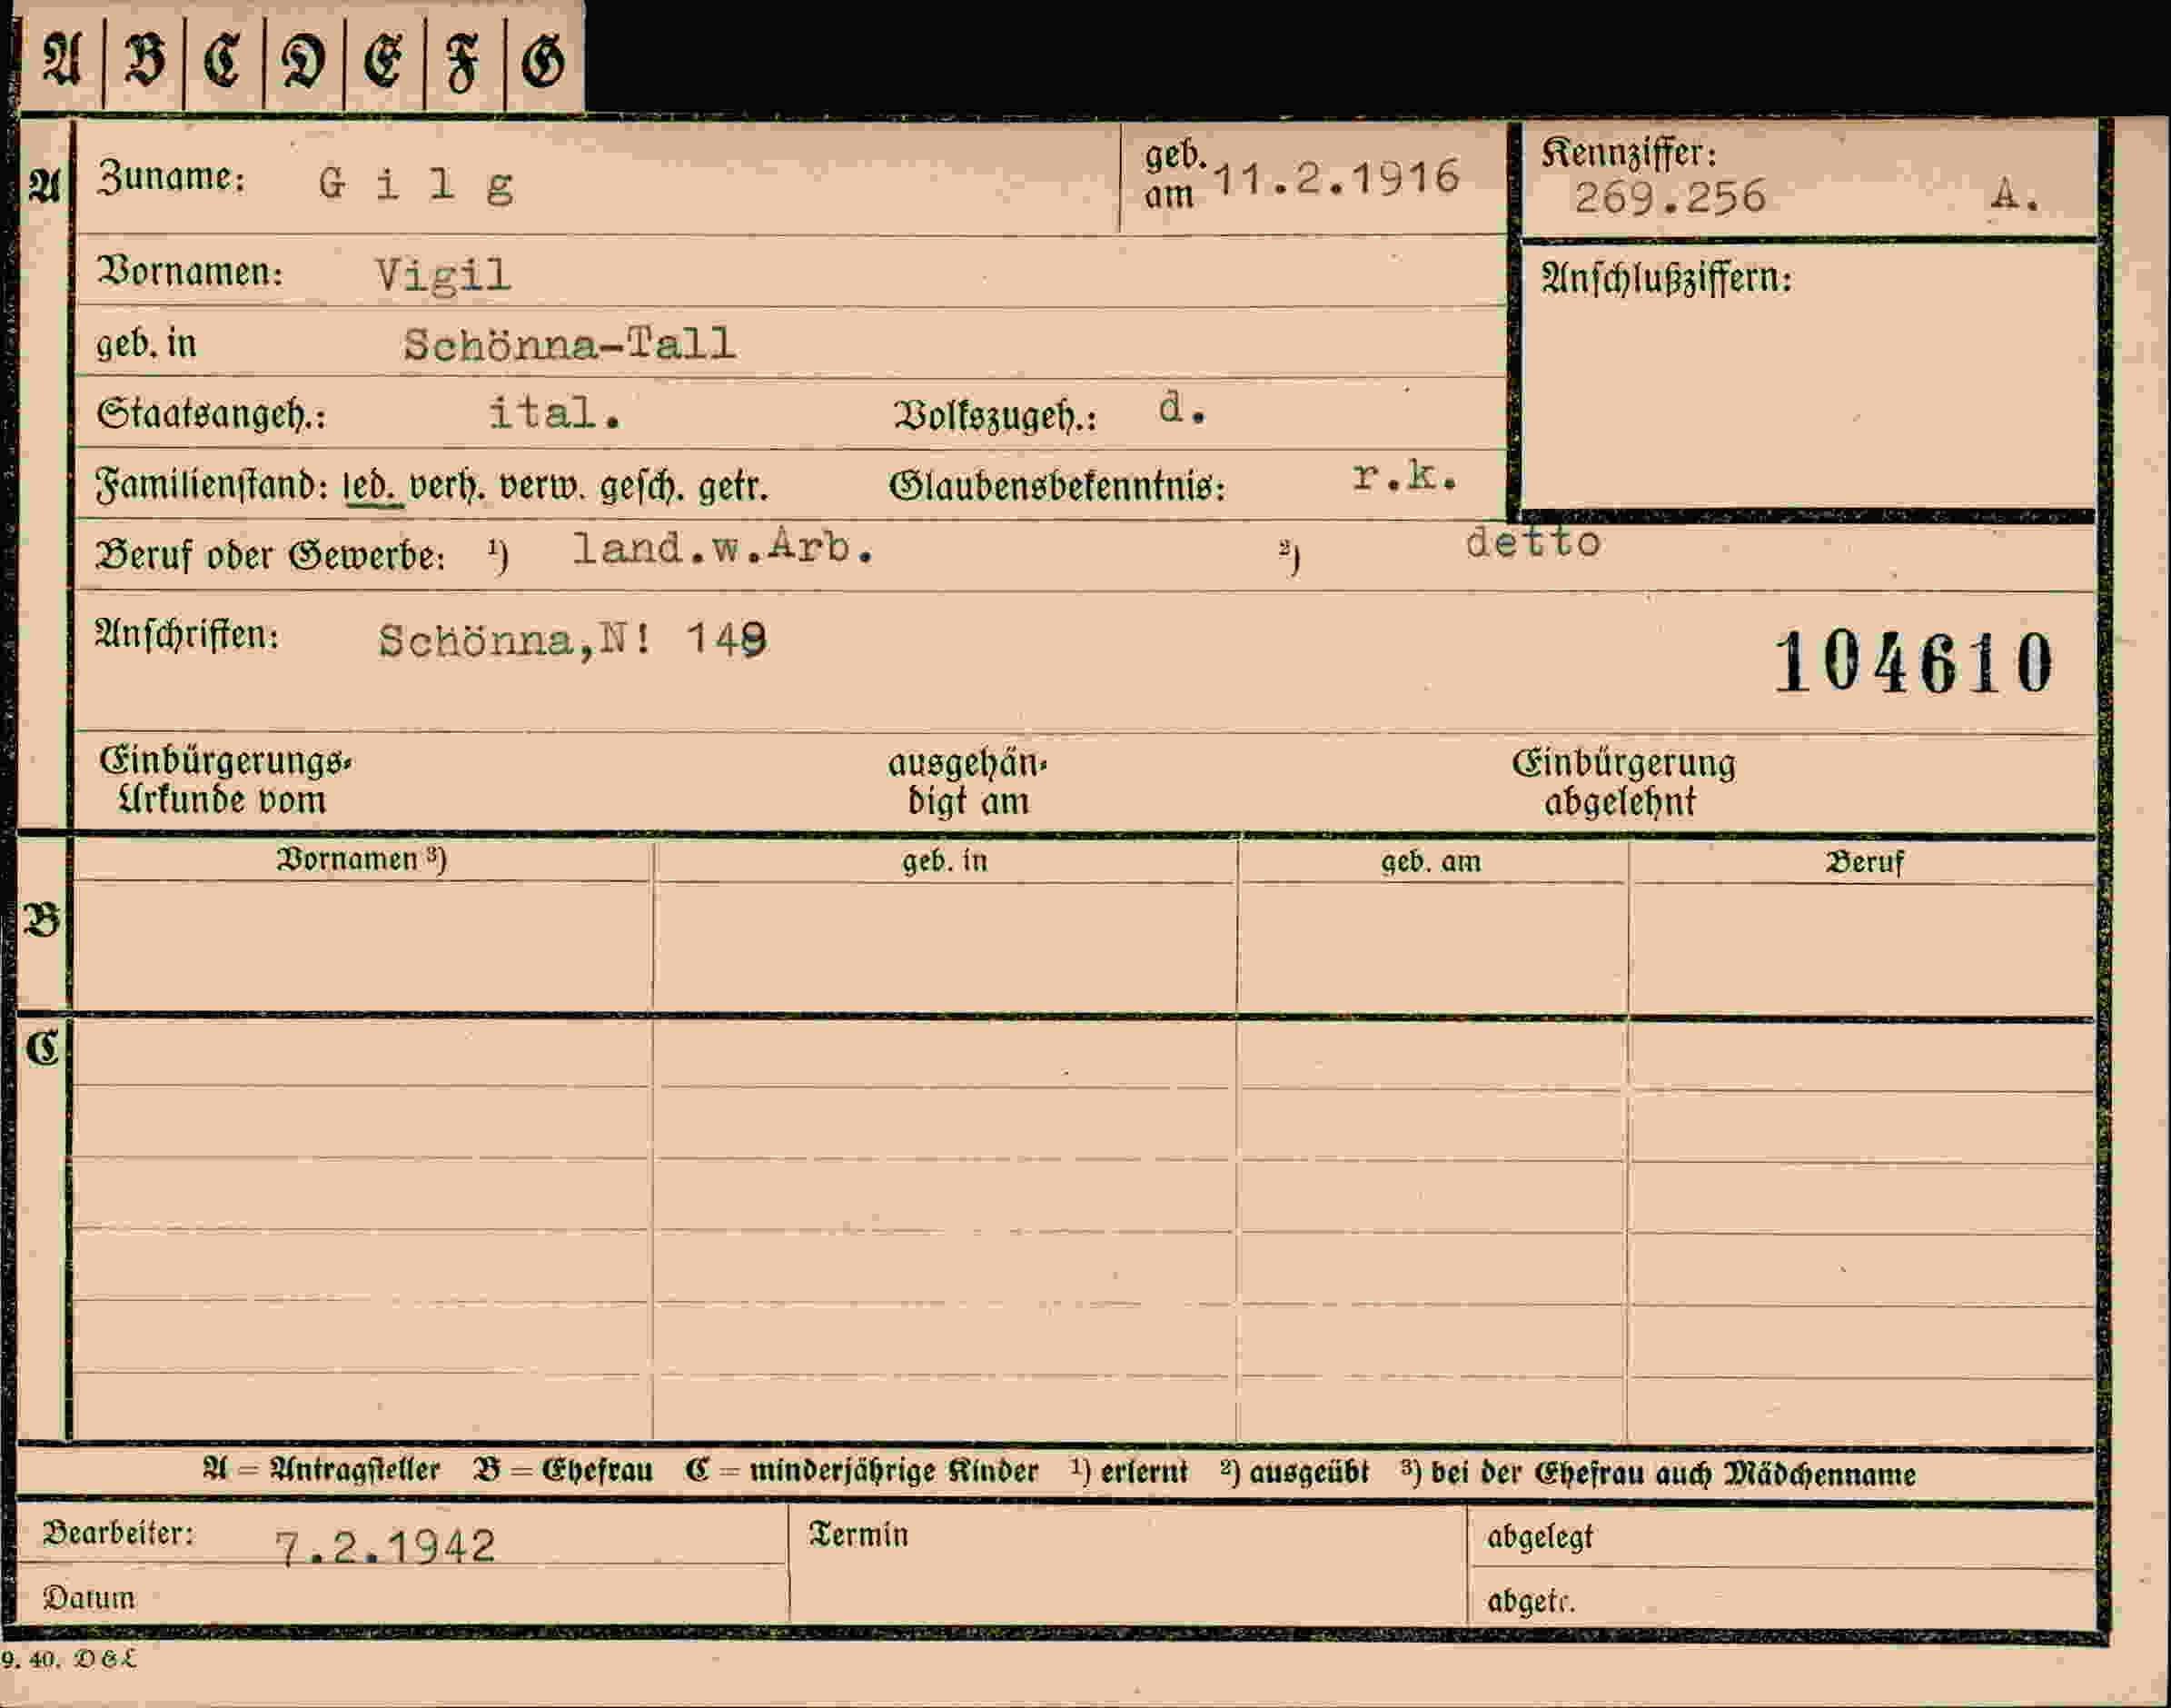Click the 'A.' beside the Kennziffer

(2014, 195)
